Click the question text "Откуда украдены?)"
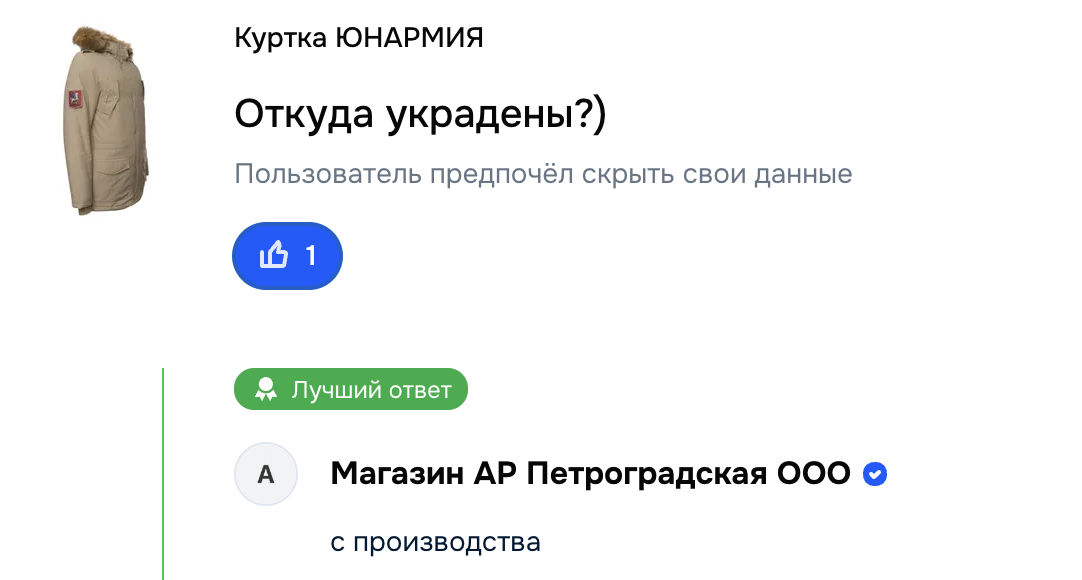1082x580 pixels. click(420, 114)
